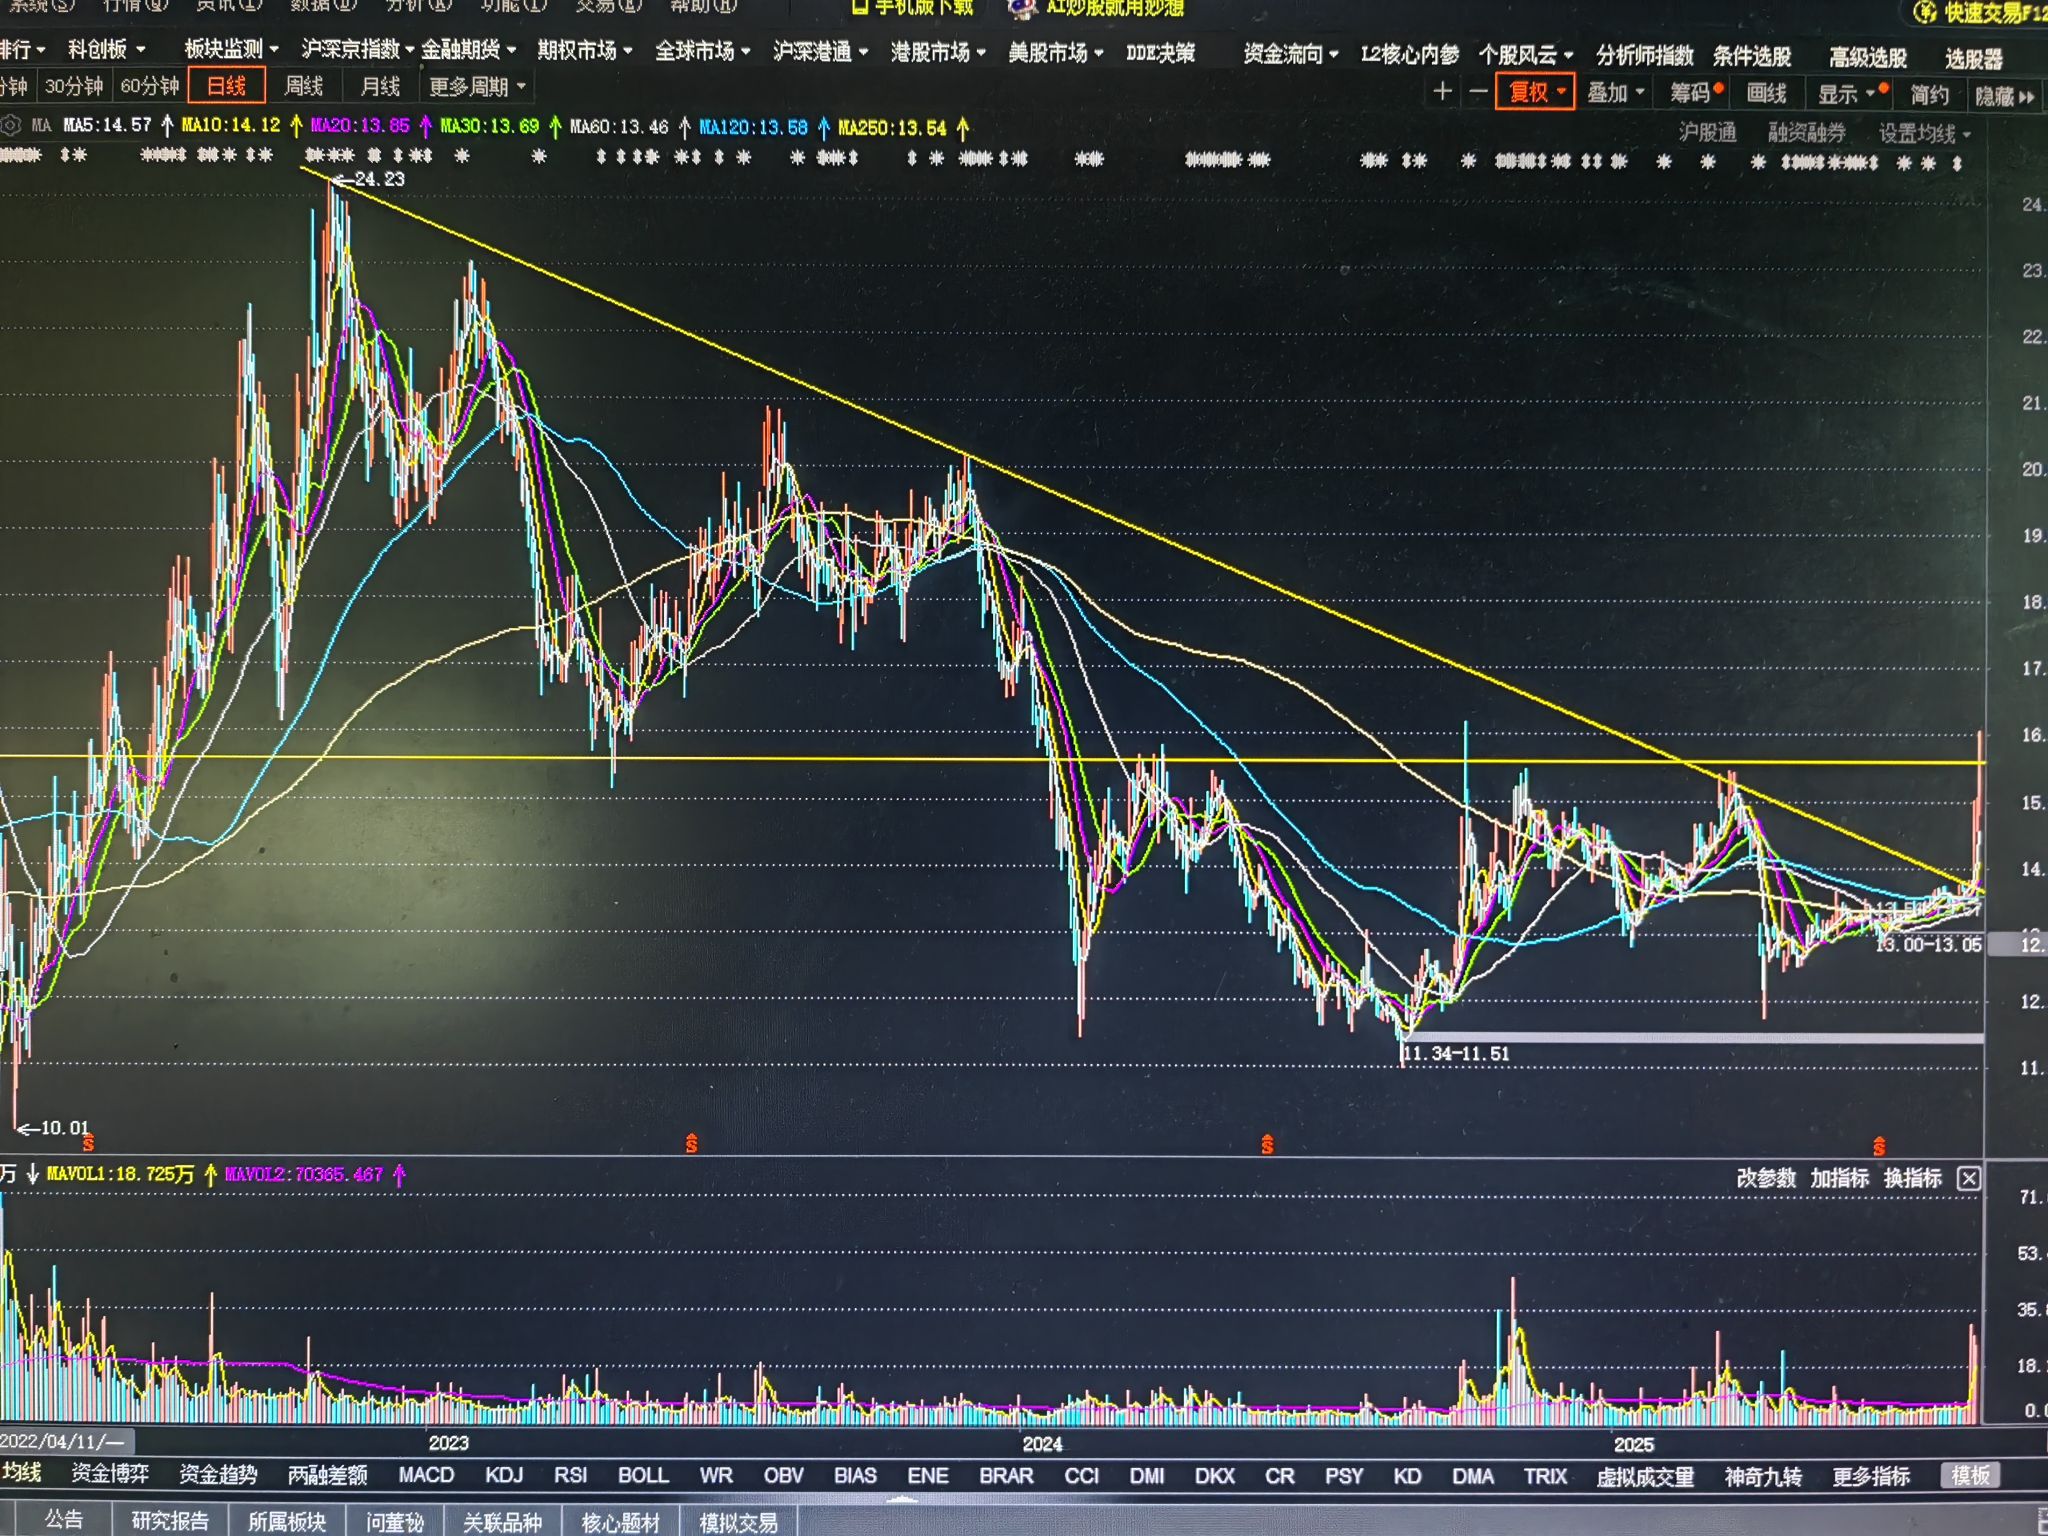
Task: Select 神奇九转 indicator tab
Action: [1763, 1476]
